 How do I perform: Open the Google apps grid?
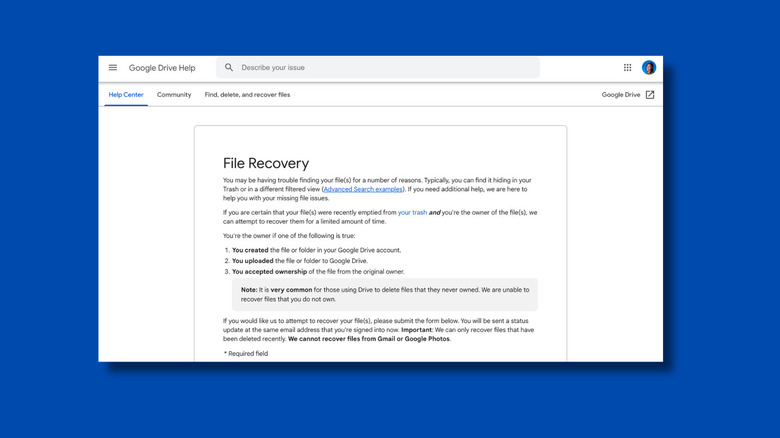(627, 68)
